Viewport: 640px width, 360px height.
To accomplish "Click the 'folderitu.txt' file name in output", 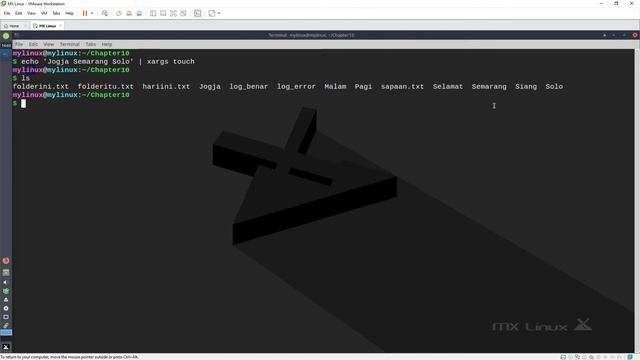I will 106,87.
